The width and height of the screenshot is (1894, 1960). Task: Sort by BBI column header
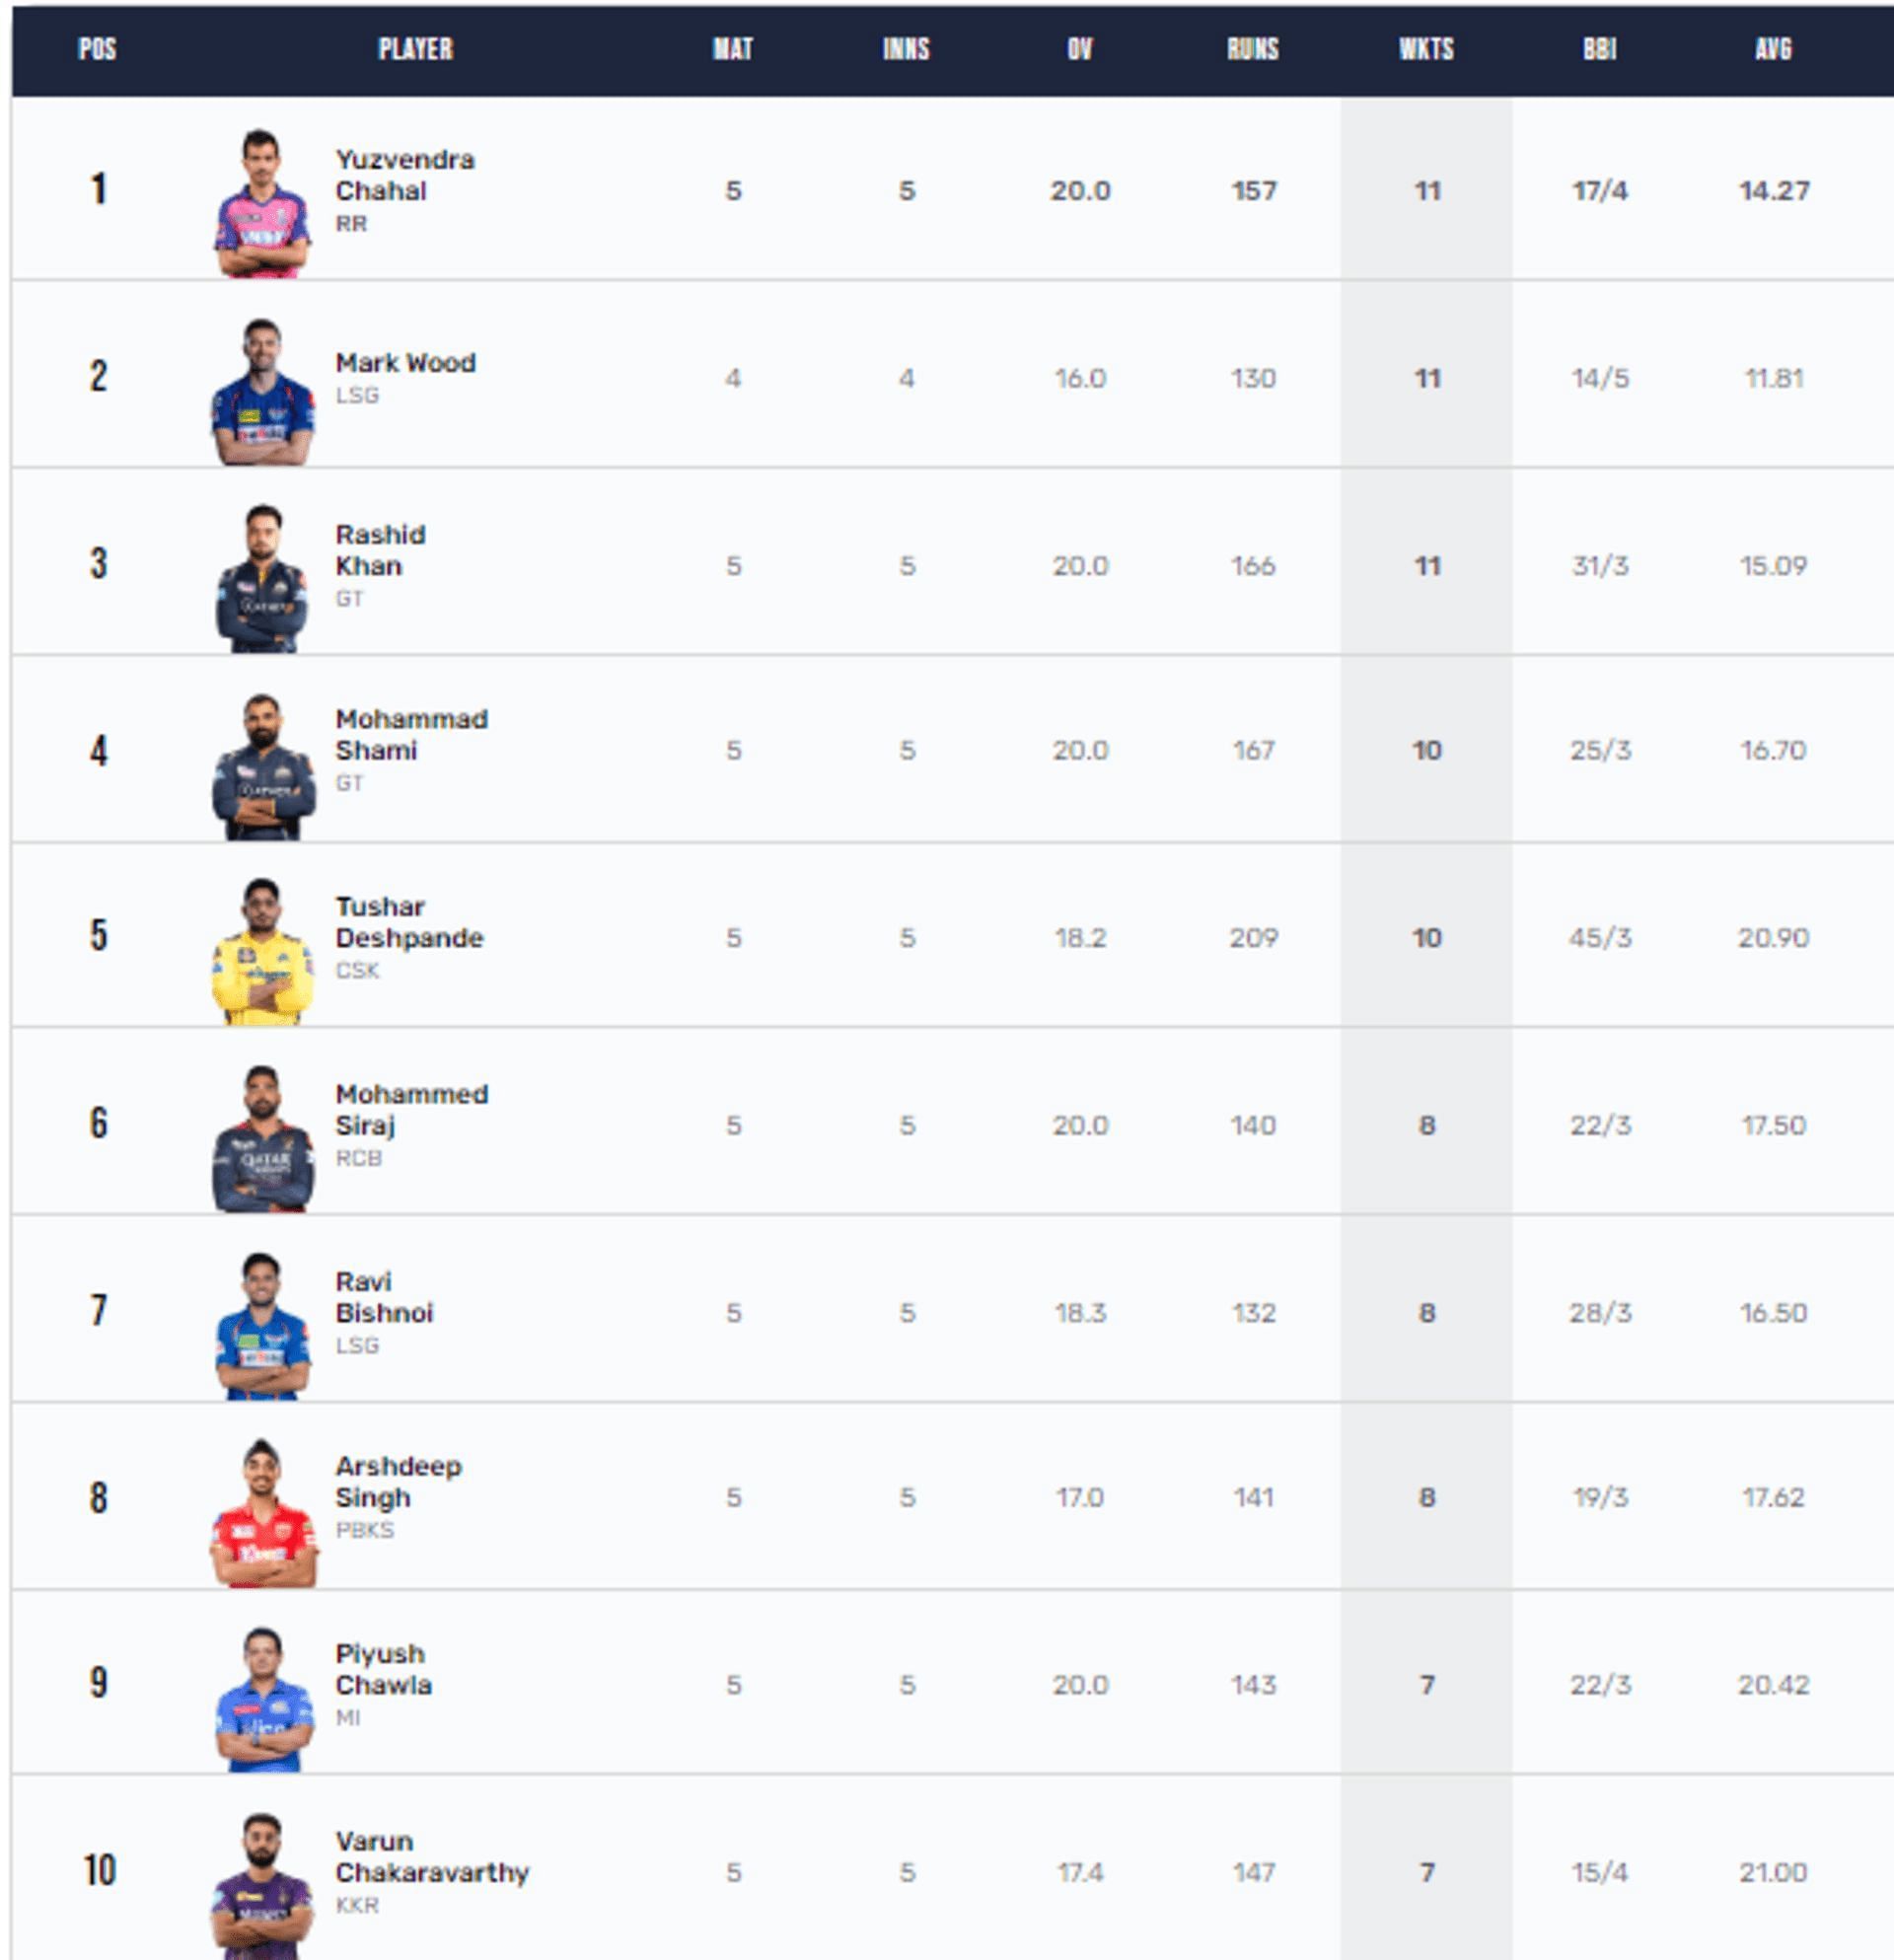[1599, 49]
